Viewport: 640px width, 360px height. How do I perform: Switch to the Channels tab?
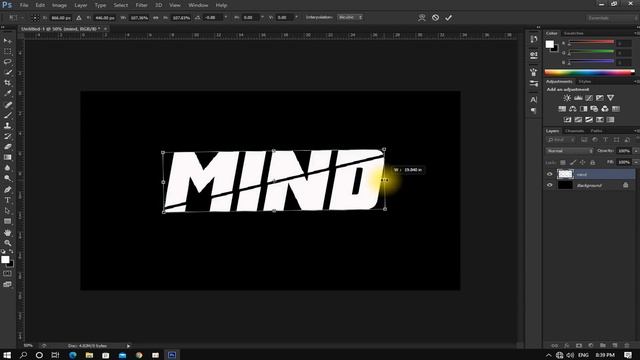[575, 131]
